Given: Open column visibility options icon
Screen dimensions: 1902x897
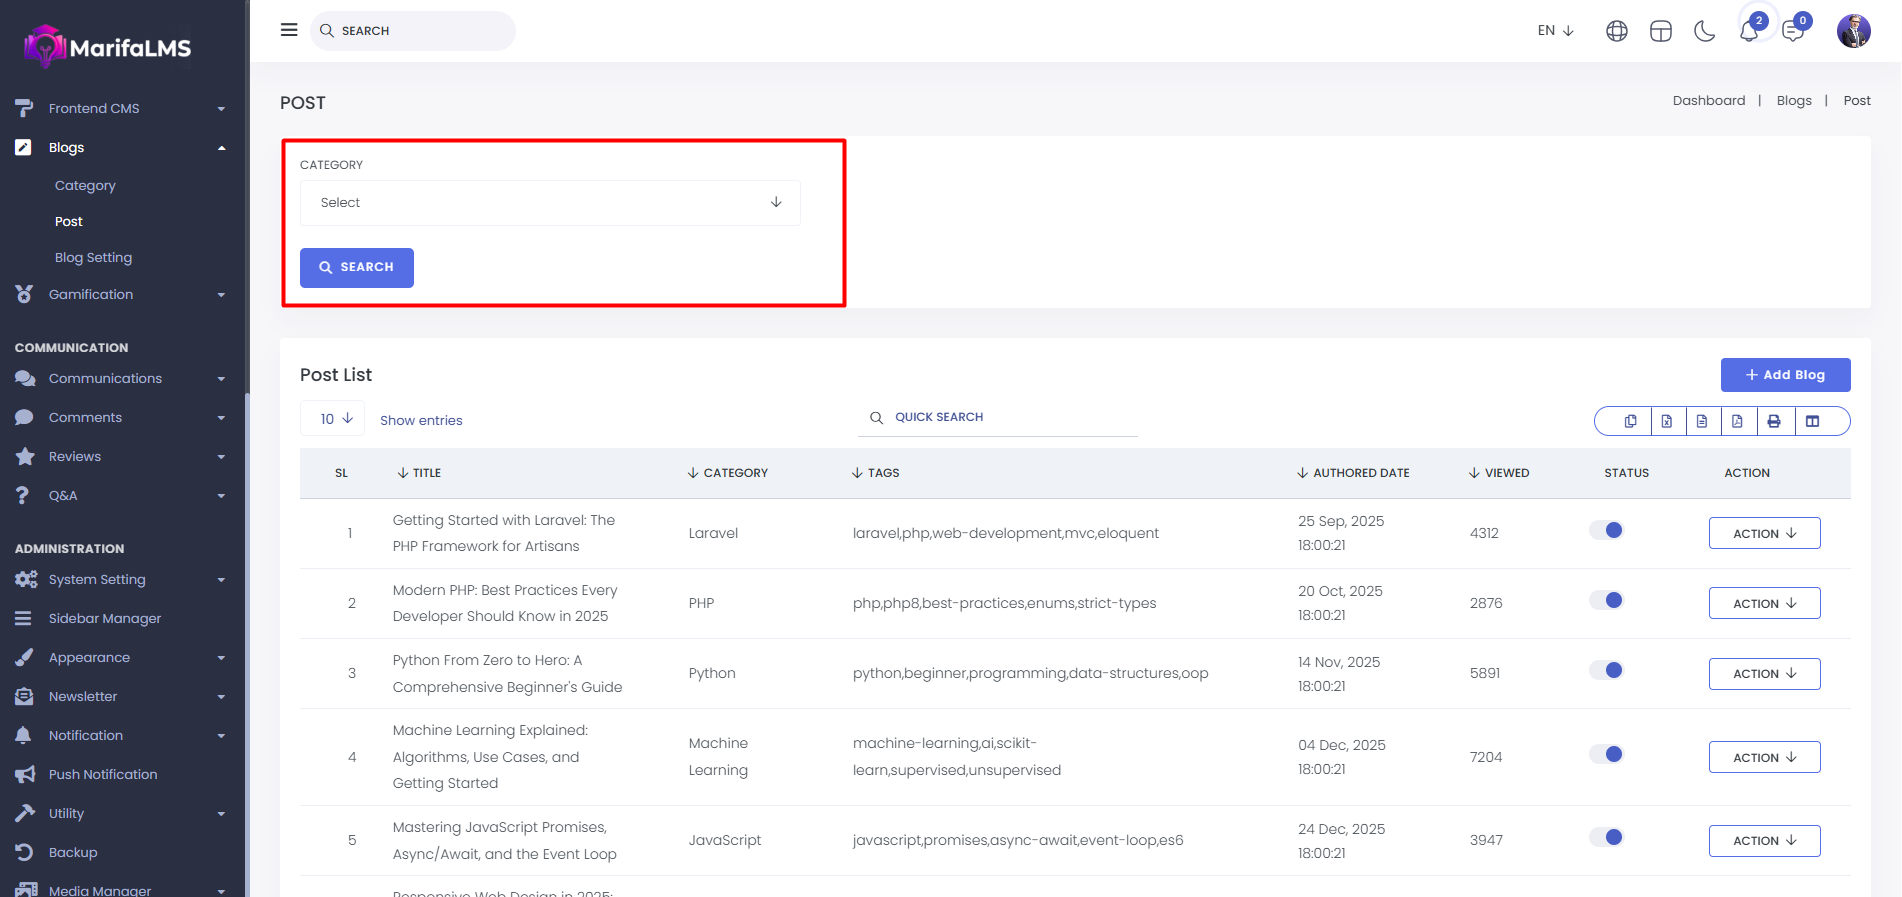Looking at the screenshot, I should coord(1812,421).
